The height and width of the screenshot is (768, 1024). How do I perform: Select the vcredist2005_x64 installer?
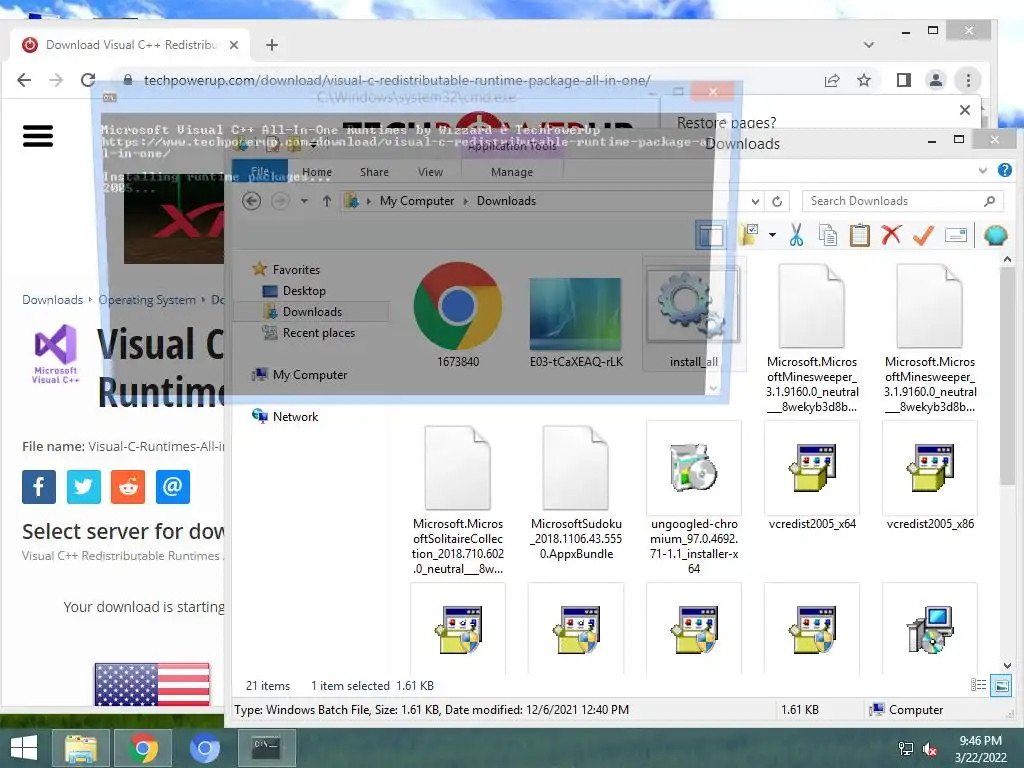click(x=812, y=476)
